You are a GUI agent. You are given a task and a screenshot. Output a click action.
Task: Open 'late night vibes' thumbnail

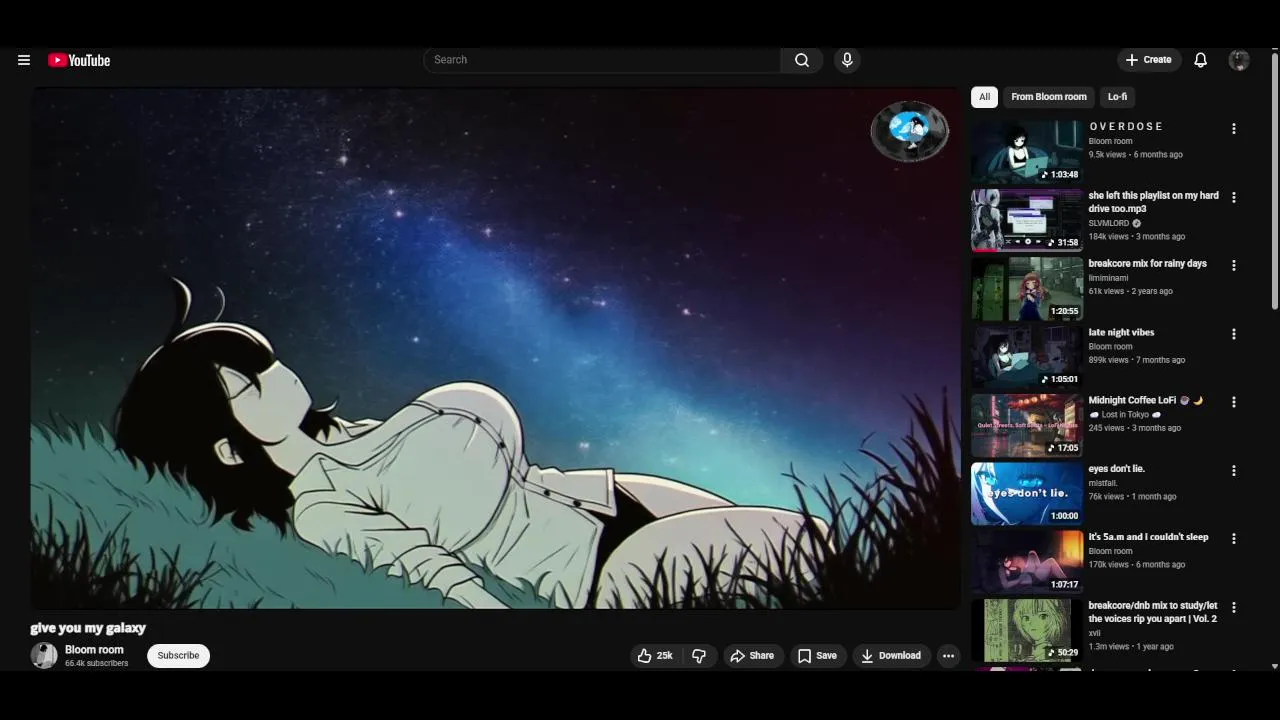pyautogui.click(x=1027, y=357)
